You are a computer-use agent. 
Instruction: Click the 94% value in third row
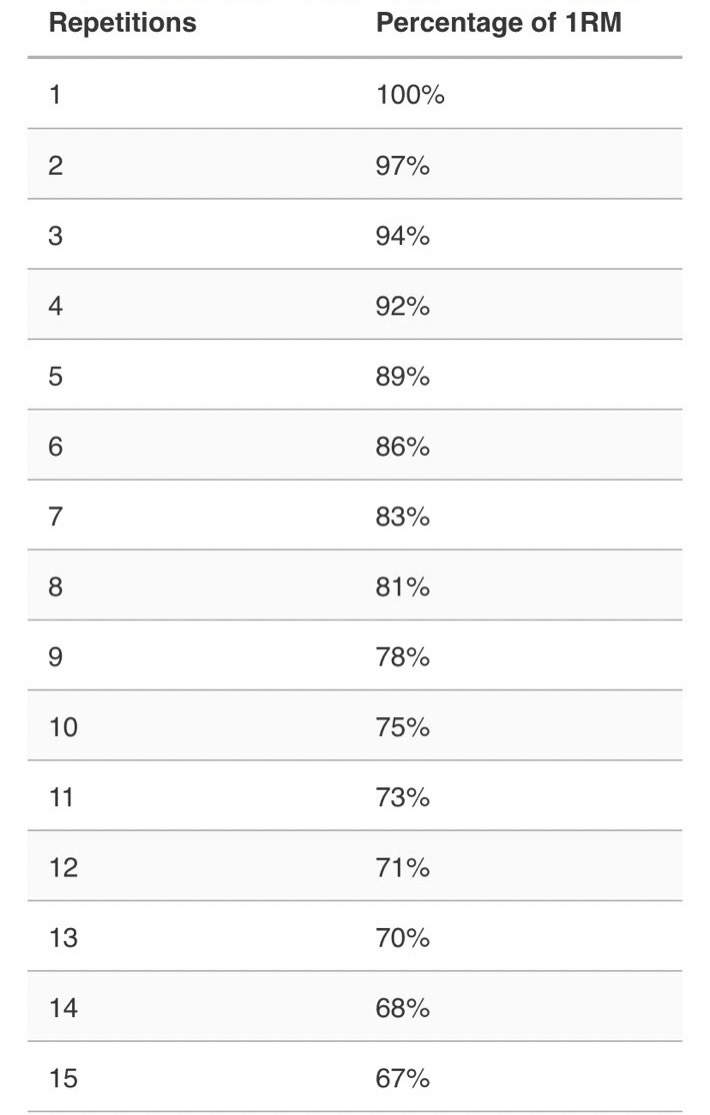coord(403,235)
